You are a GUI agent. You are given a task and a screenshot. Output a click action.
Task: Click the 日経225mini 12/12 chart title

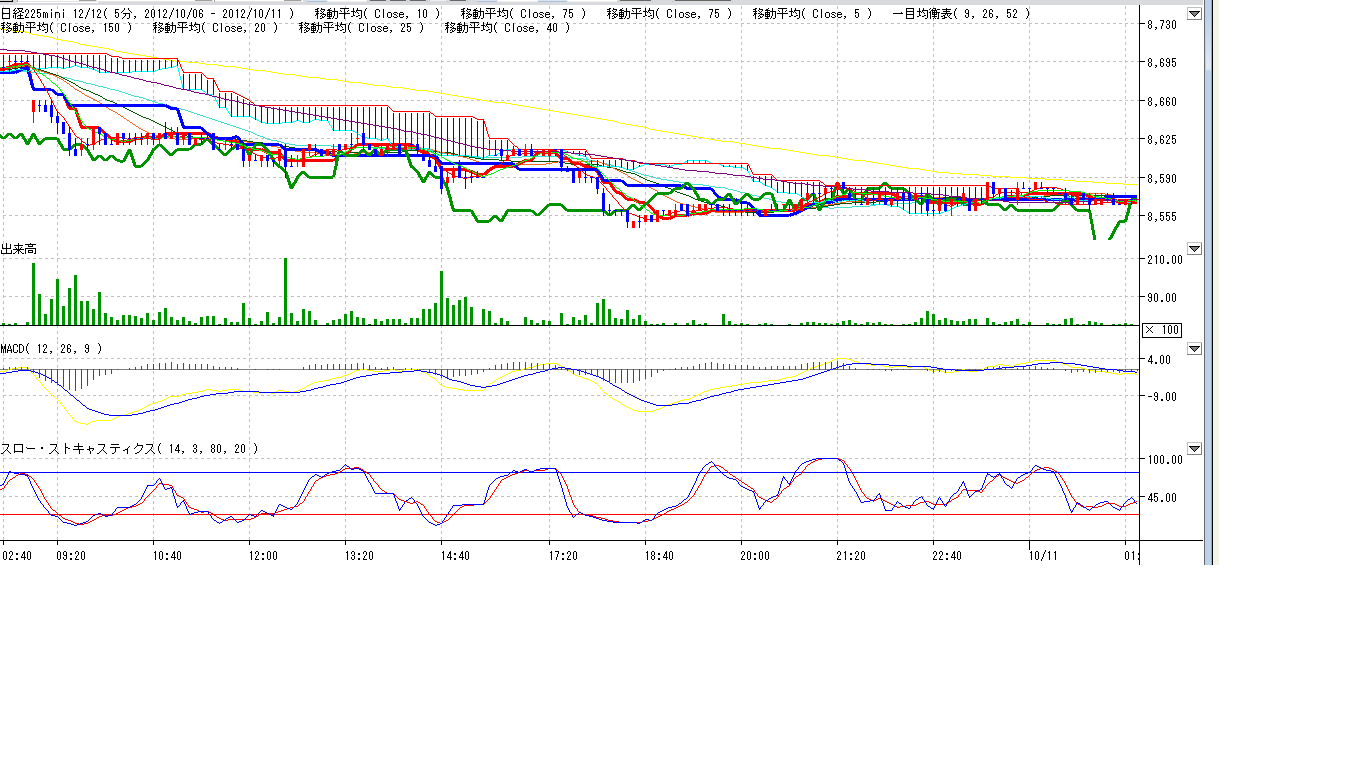pos(48,14)
